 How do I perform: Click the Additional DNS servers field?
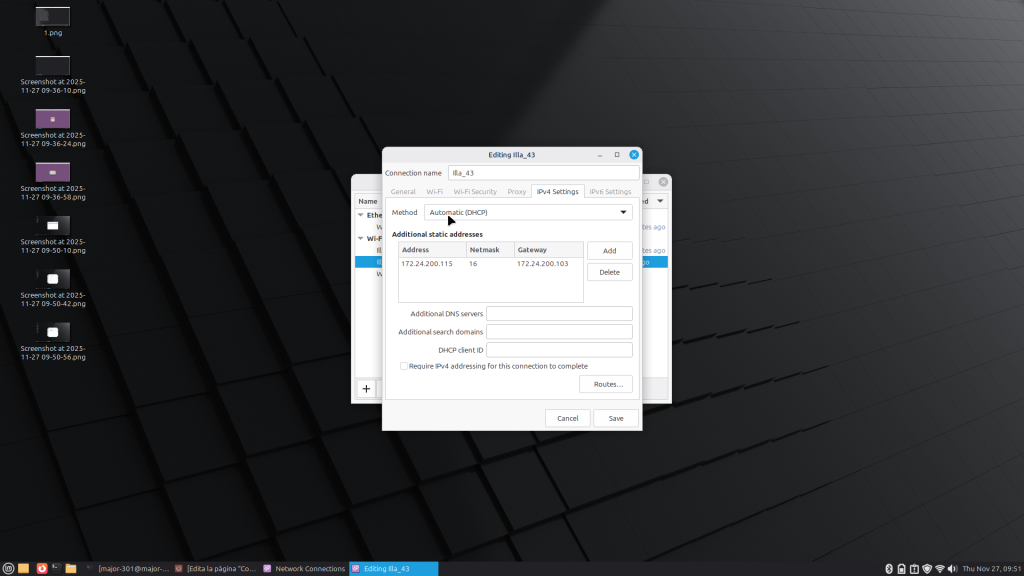coord(559,314)
